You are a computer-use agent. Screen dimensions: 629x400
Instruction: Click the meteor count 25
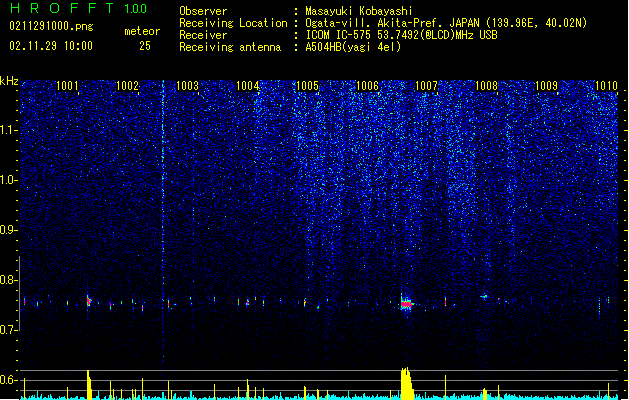pos(145,46)
